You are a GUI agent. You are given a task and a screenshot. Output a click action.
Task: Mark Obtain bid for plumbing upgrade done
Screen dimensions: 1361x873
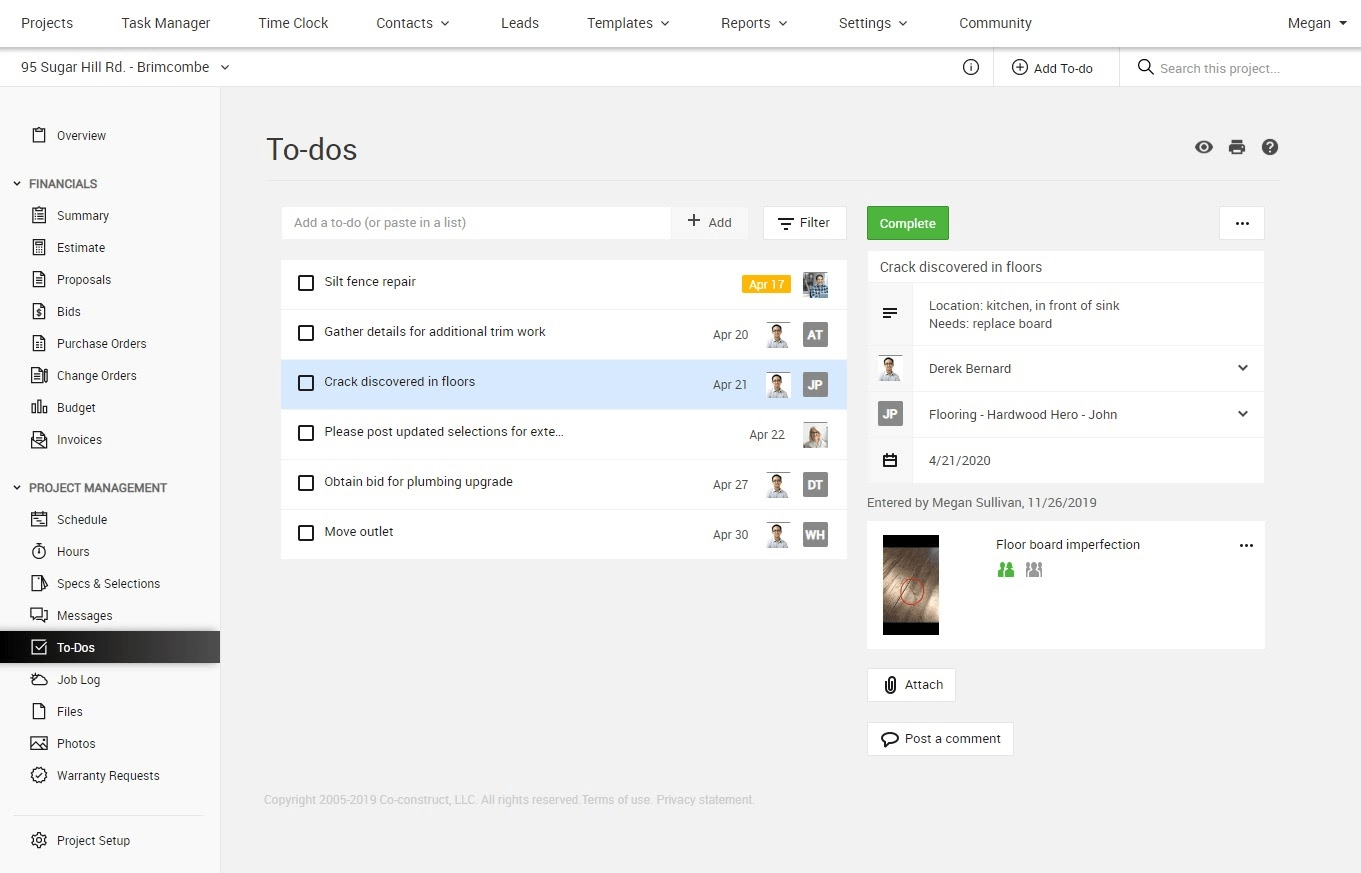point(306,483)
